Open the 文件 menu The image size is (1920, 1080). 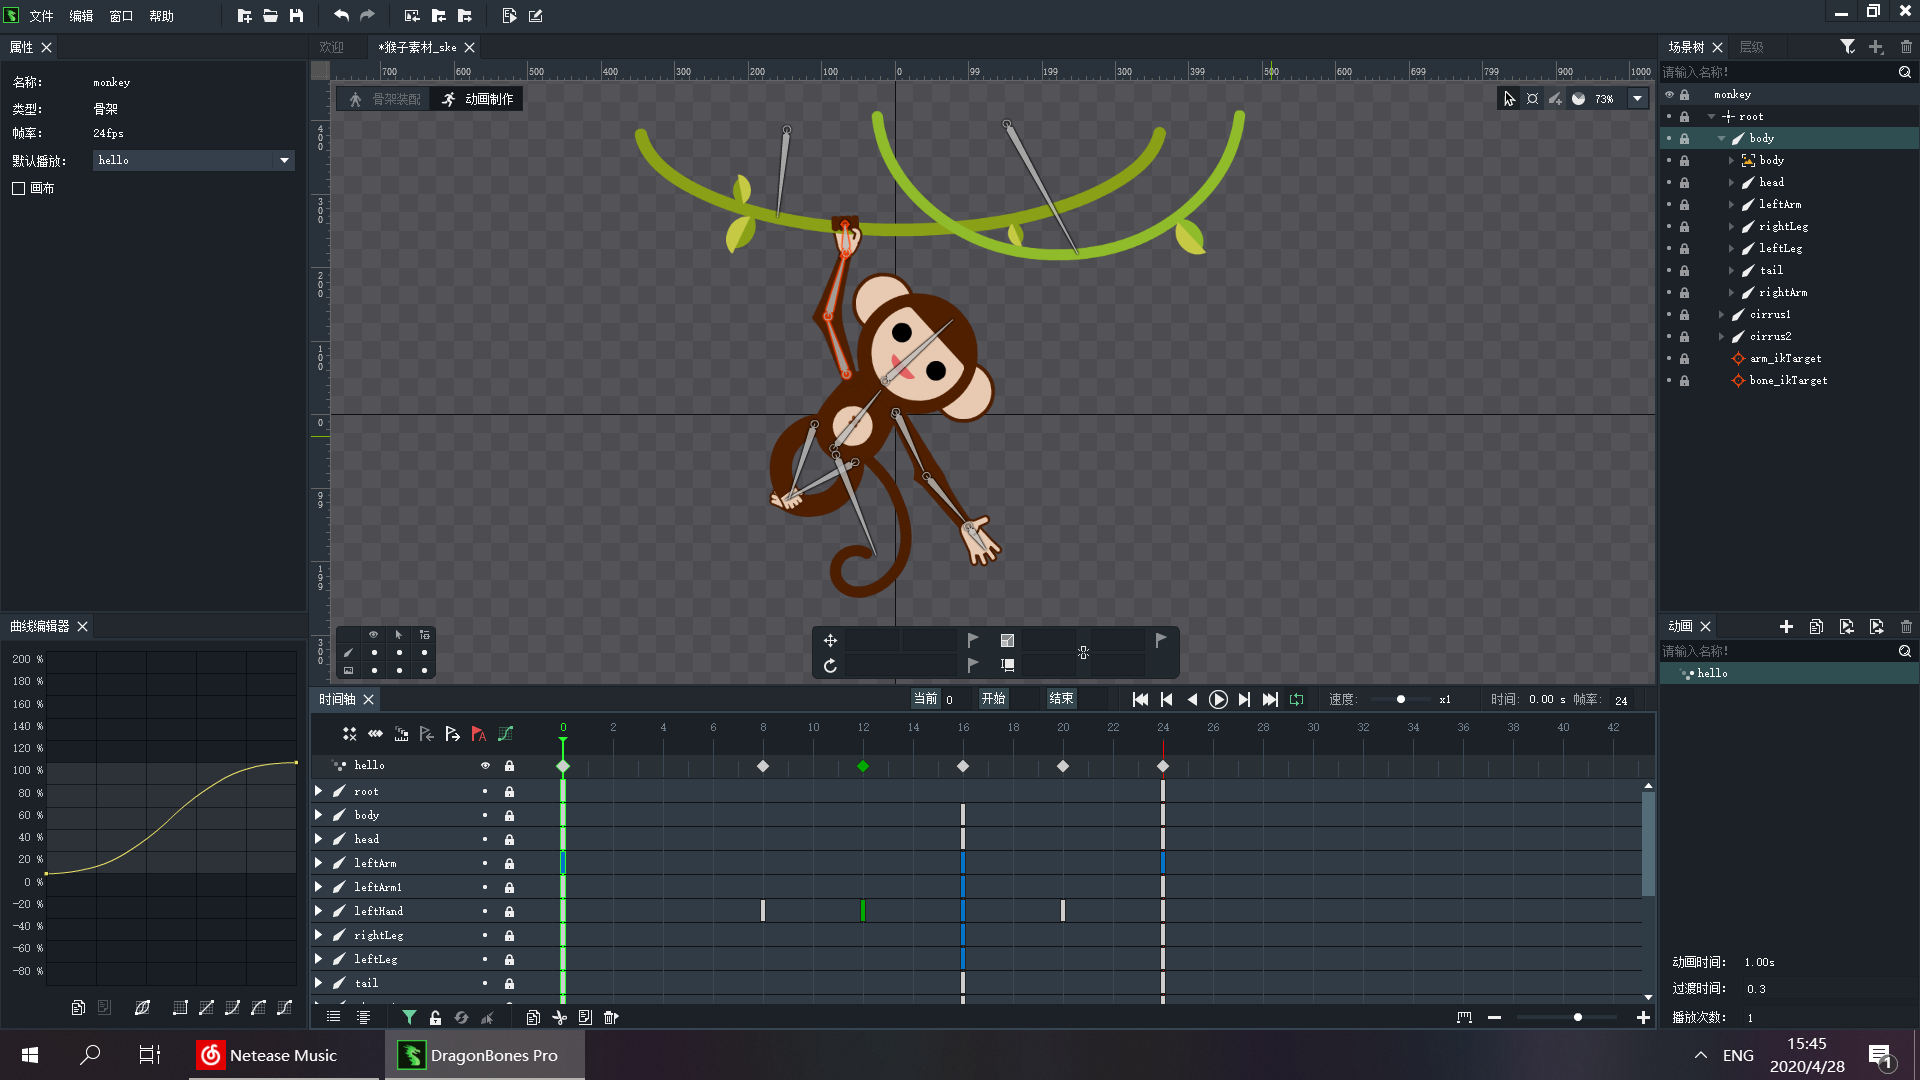[x=41, y=16]
